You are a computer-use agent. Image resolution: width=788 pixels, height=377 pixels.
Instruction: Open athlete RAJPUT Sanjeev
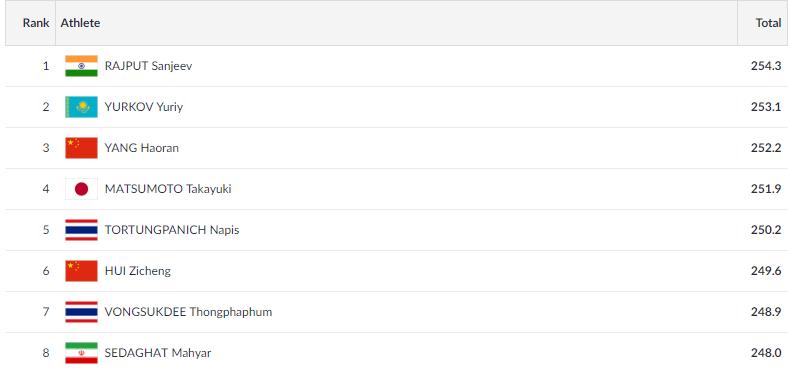(148, 66)
